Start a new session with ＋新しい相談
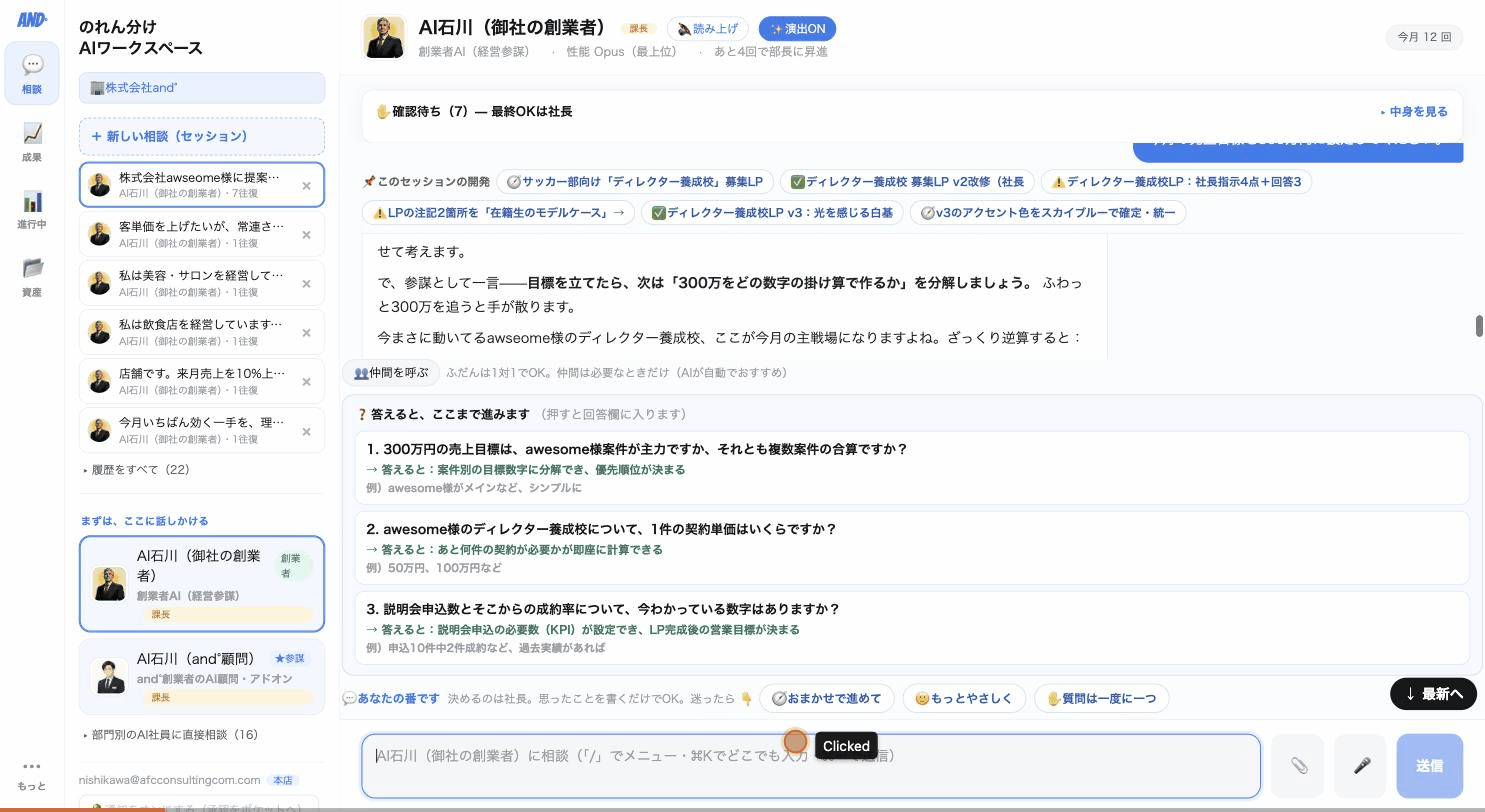 tap(202, 136)
